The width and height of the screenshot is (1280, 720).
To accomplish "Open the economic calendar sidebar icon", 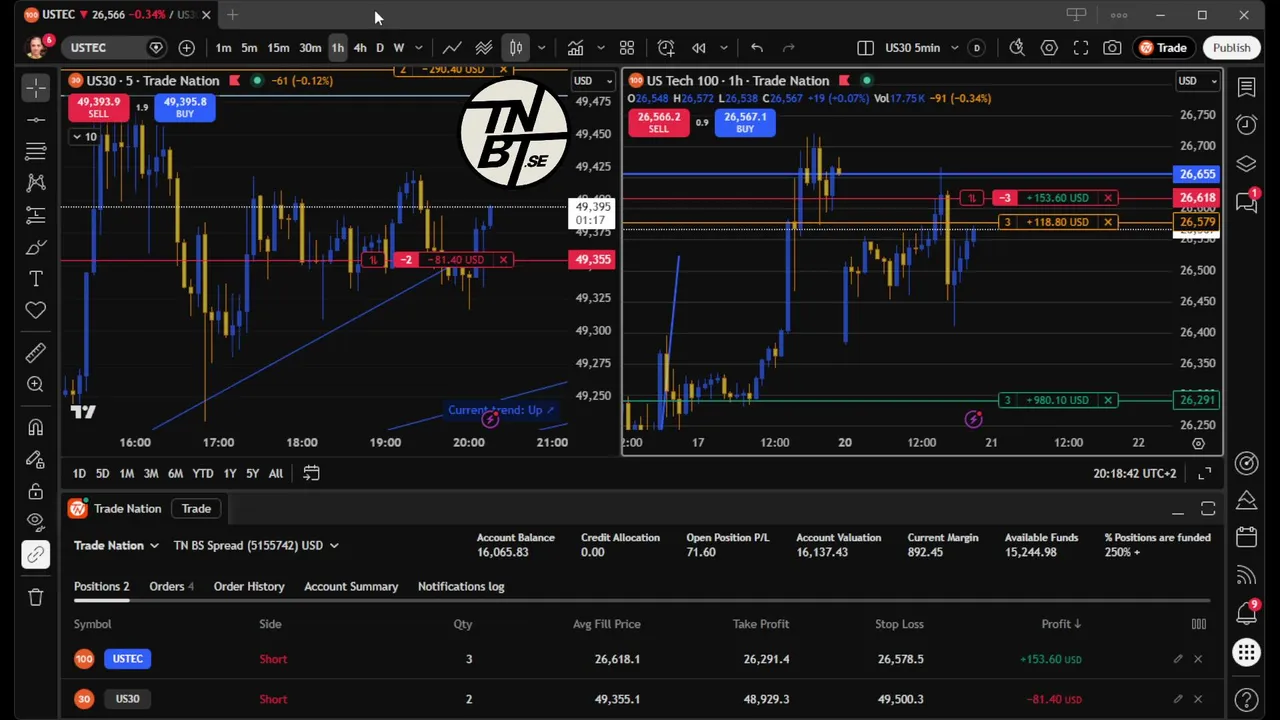I will click(x=1246, y=537).
